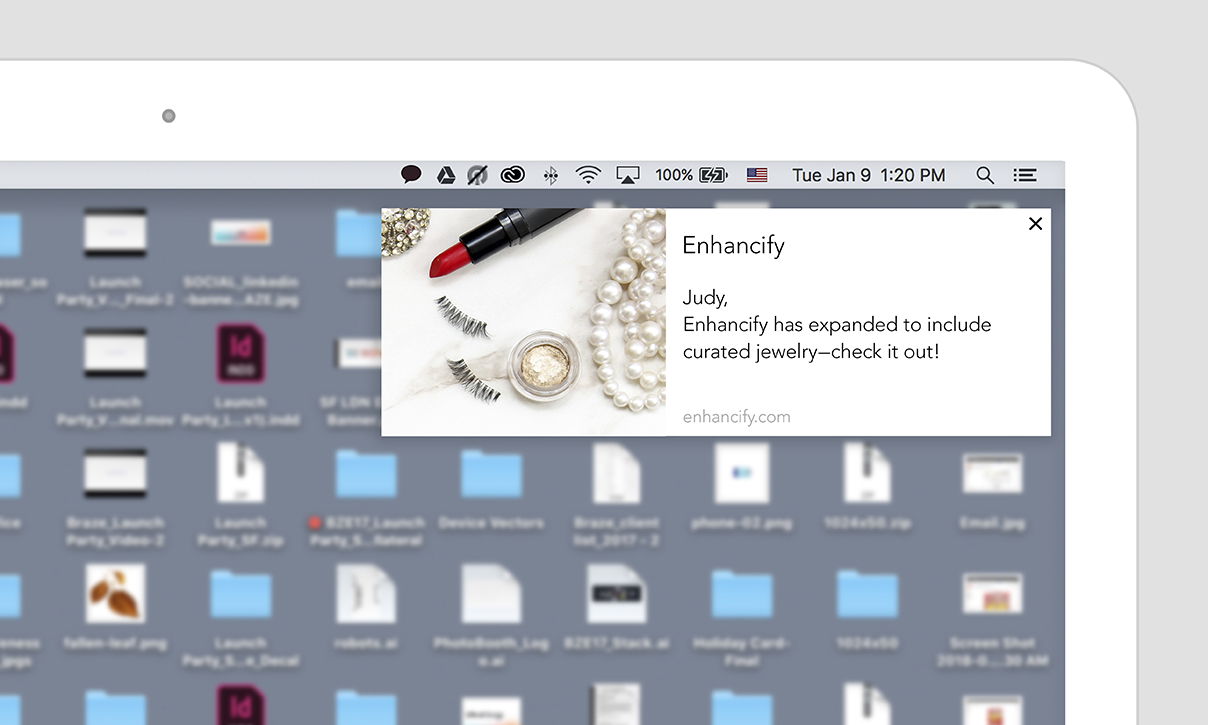Click the notification's cosmetics image
The width and height of the screenshot is (1208, 725).
click(523, 322)
